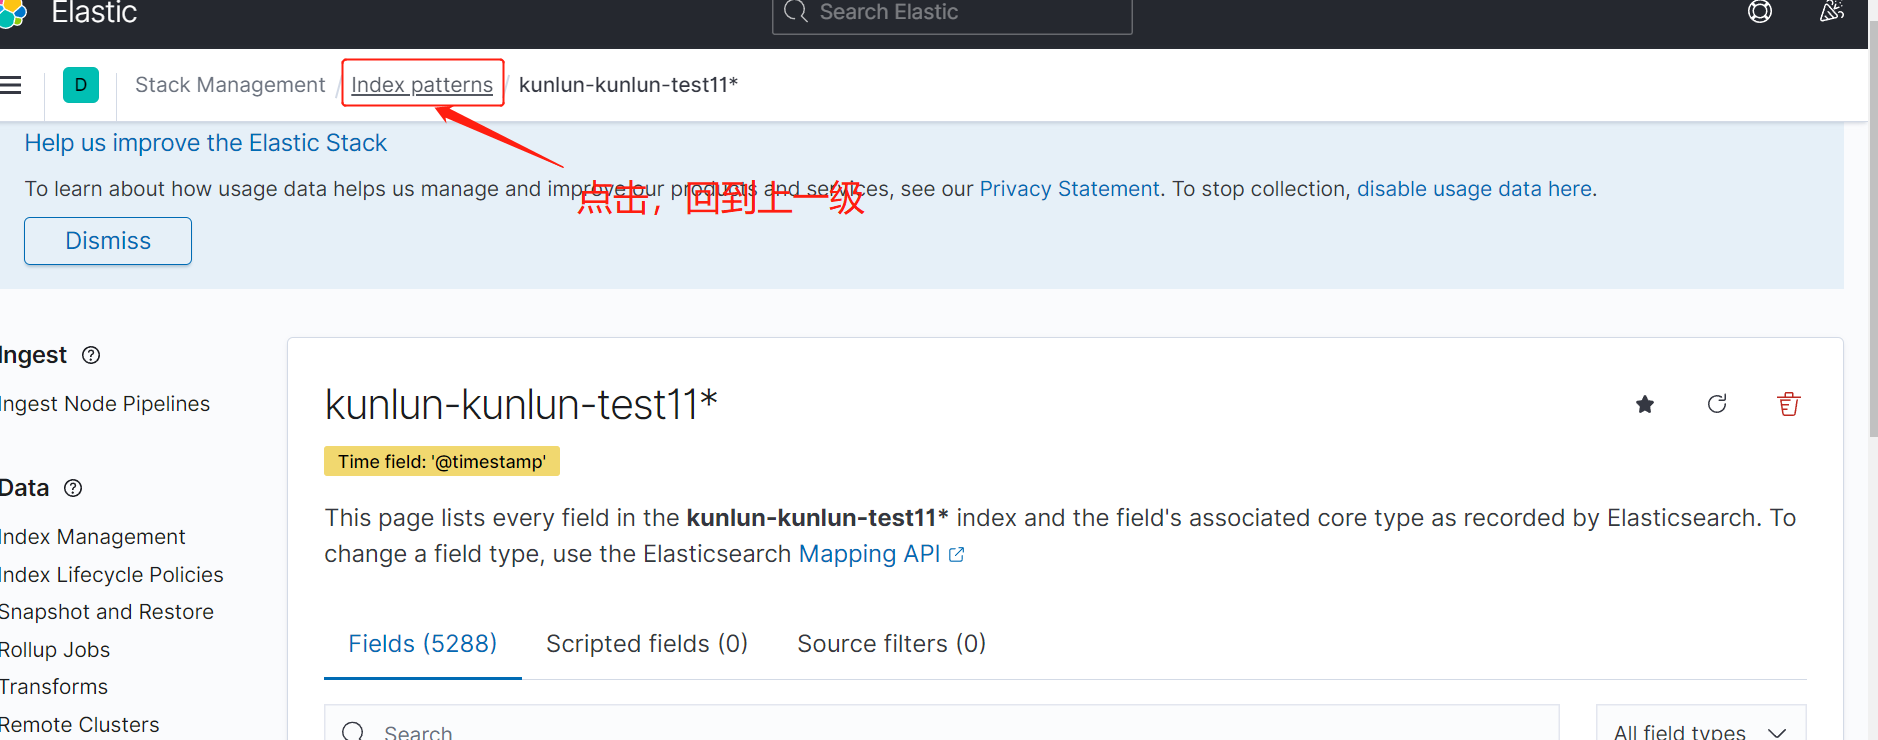Viewport: 1878px width, 740px height.
Task: Click the Ingest section help icon
Action: coord(91,355)
